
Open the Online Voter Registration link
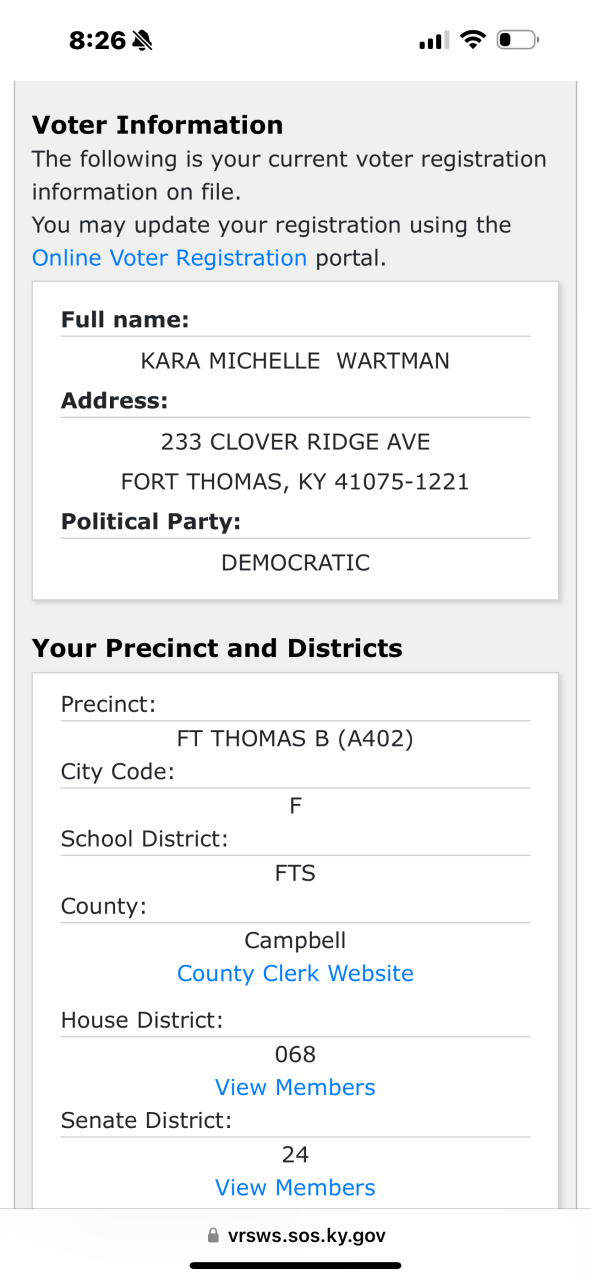coord(169,258)
